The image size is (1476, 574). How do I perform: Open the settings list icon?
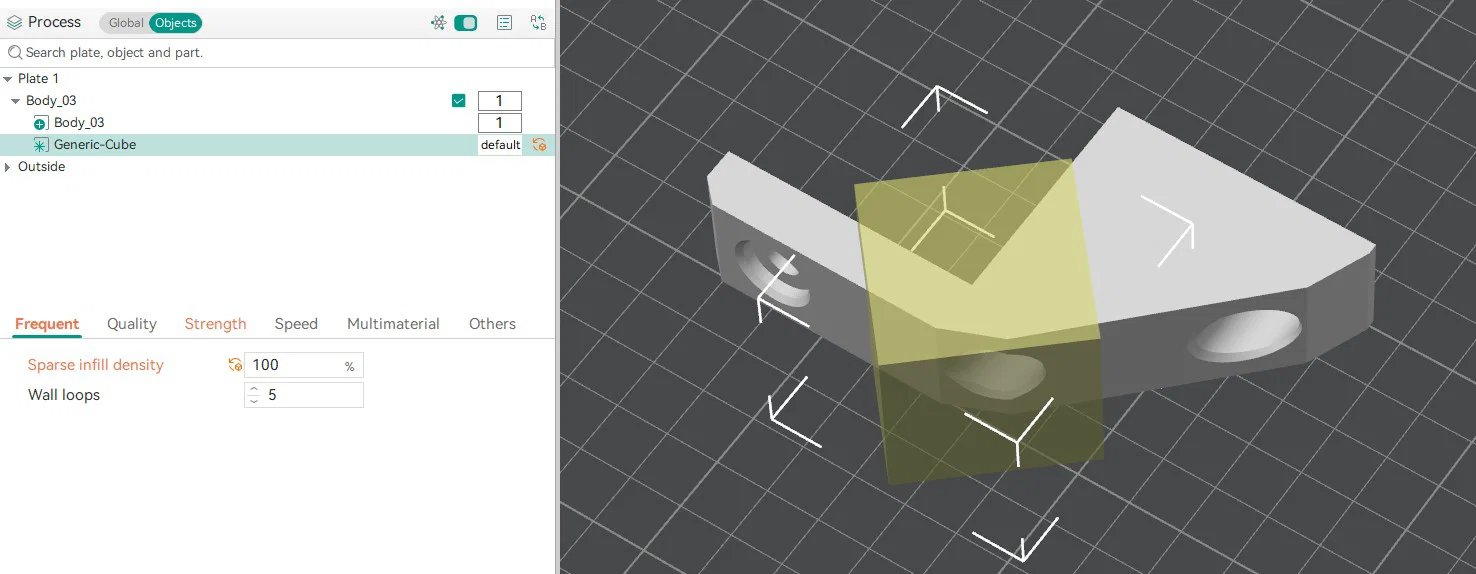coord(505,23)
